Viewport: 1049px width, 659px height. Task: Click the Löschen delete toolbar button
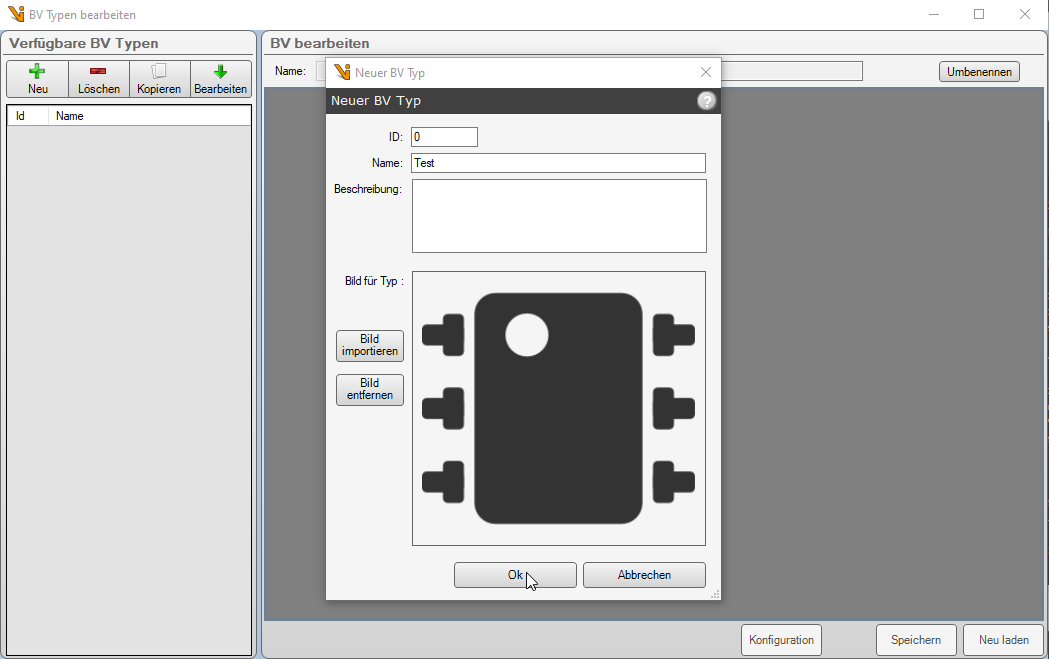point(98,79)
